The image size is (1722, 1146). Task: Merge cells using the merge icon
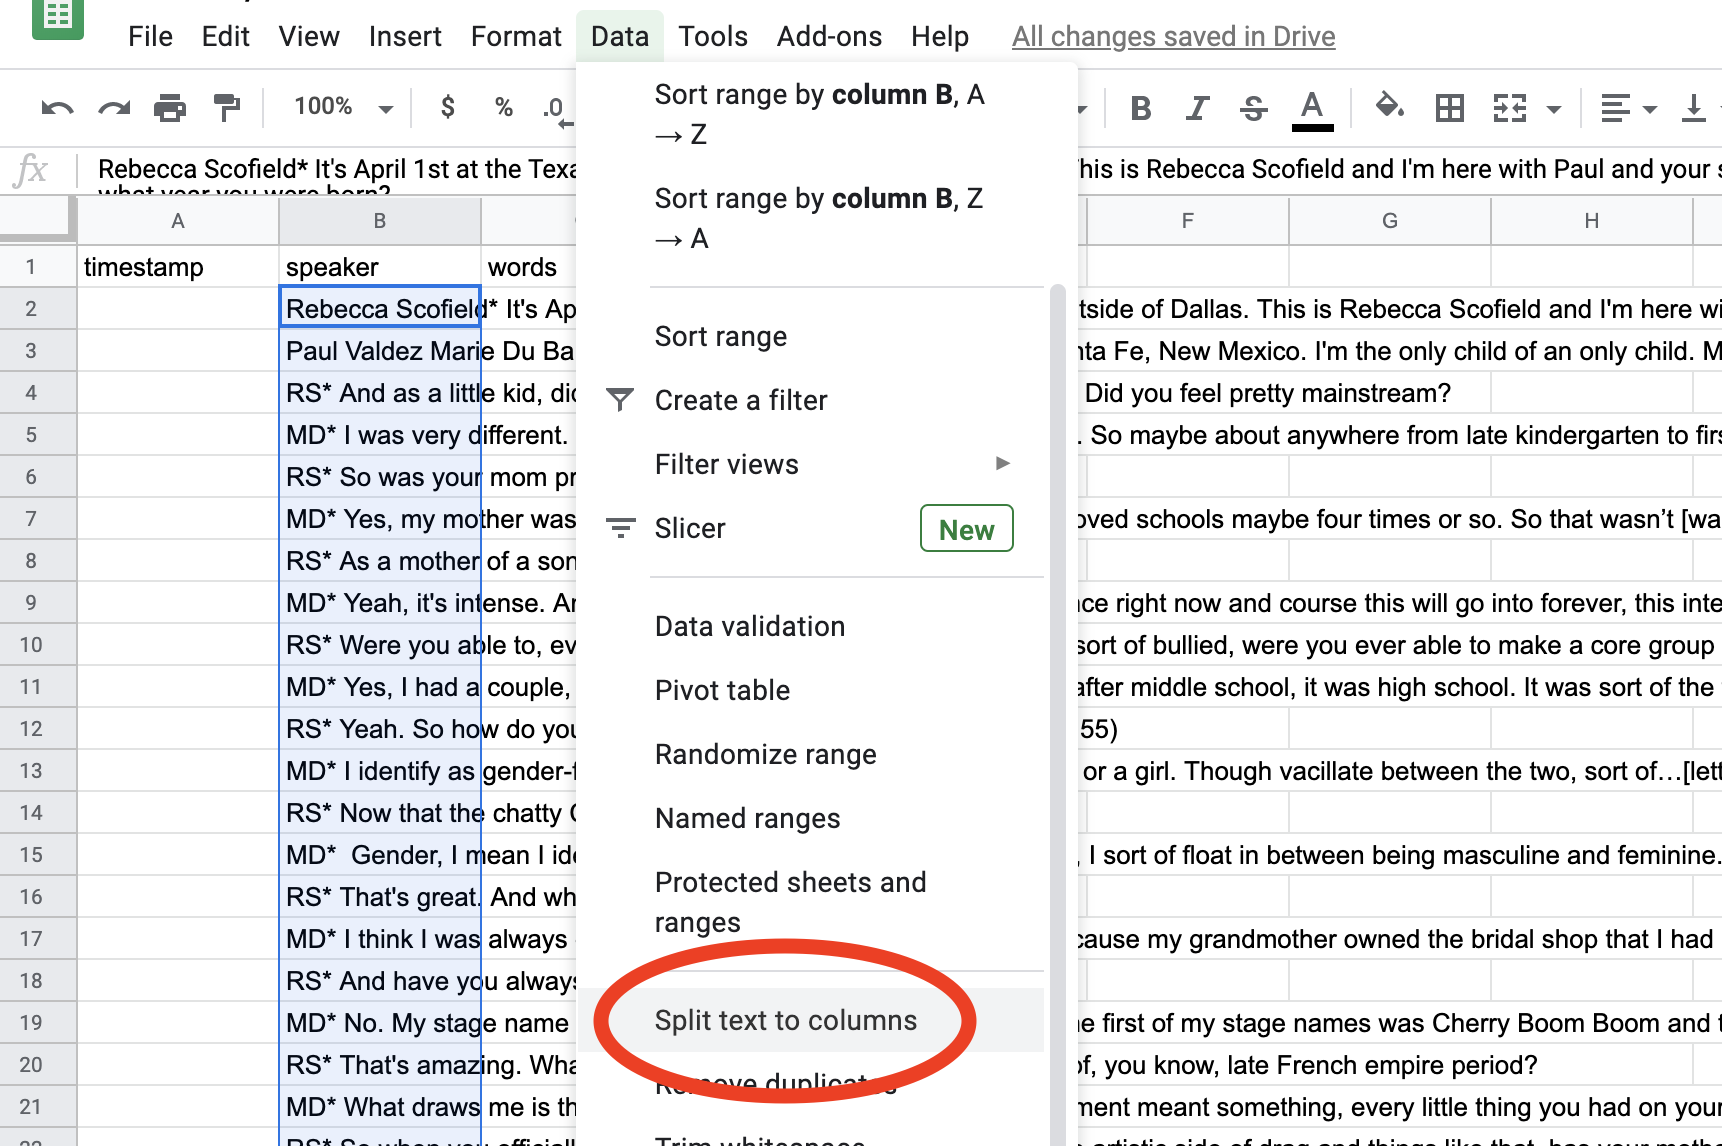tap(1512, 107)
